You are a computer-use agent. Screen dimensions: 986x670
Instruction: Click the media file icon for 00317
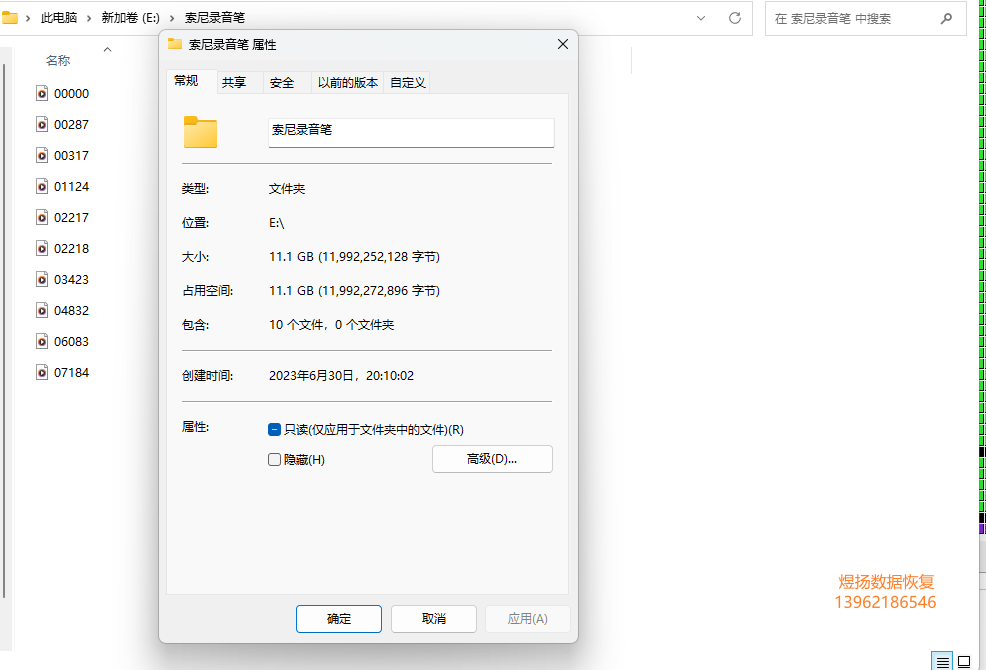42,155
